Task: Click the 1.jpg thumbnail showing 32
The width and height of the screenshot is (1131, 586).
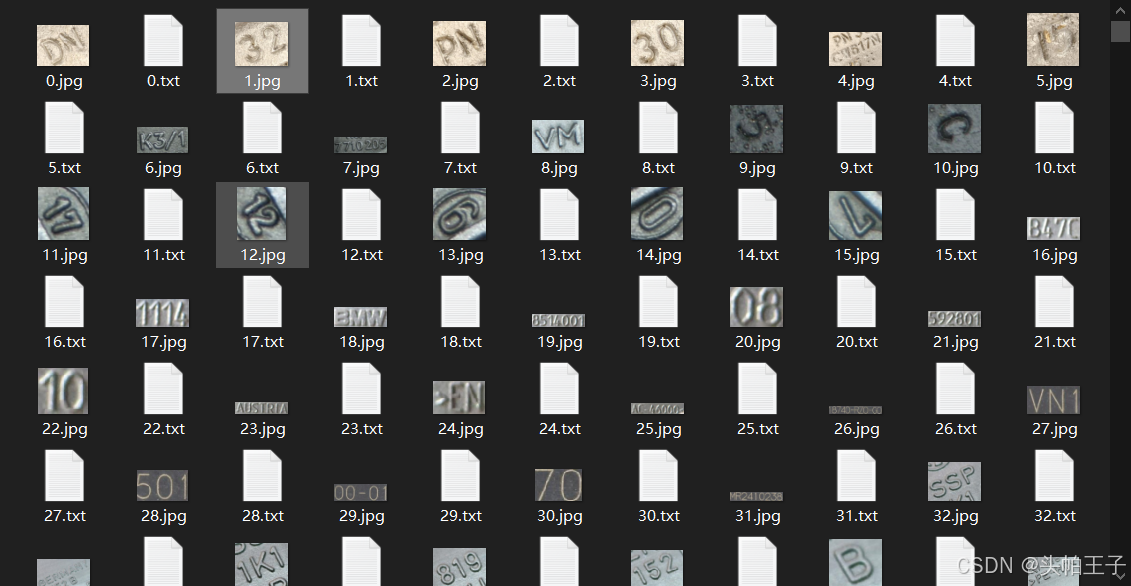Action: pos(262,44)
